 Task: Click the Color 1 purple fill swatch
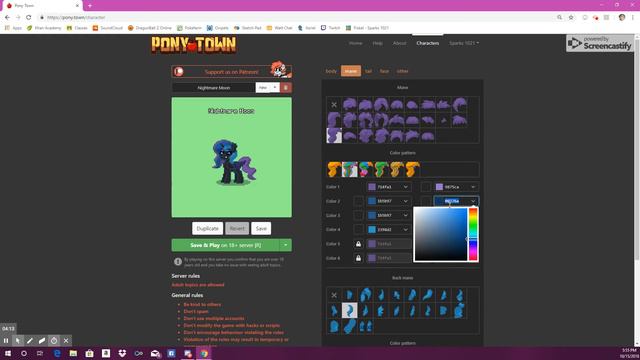(x=372, y=187)
